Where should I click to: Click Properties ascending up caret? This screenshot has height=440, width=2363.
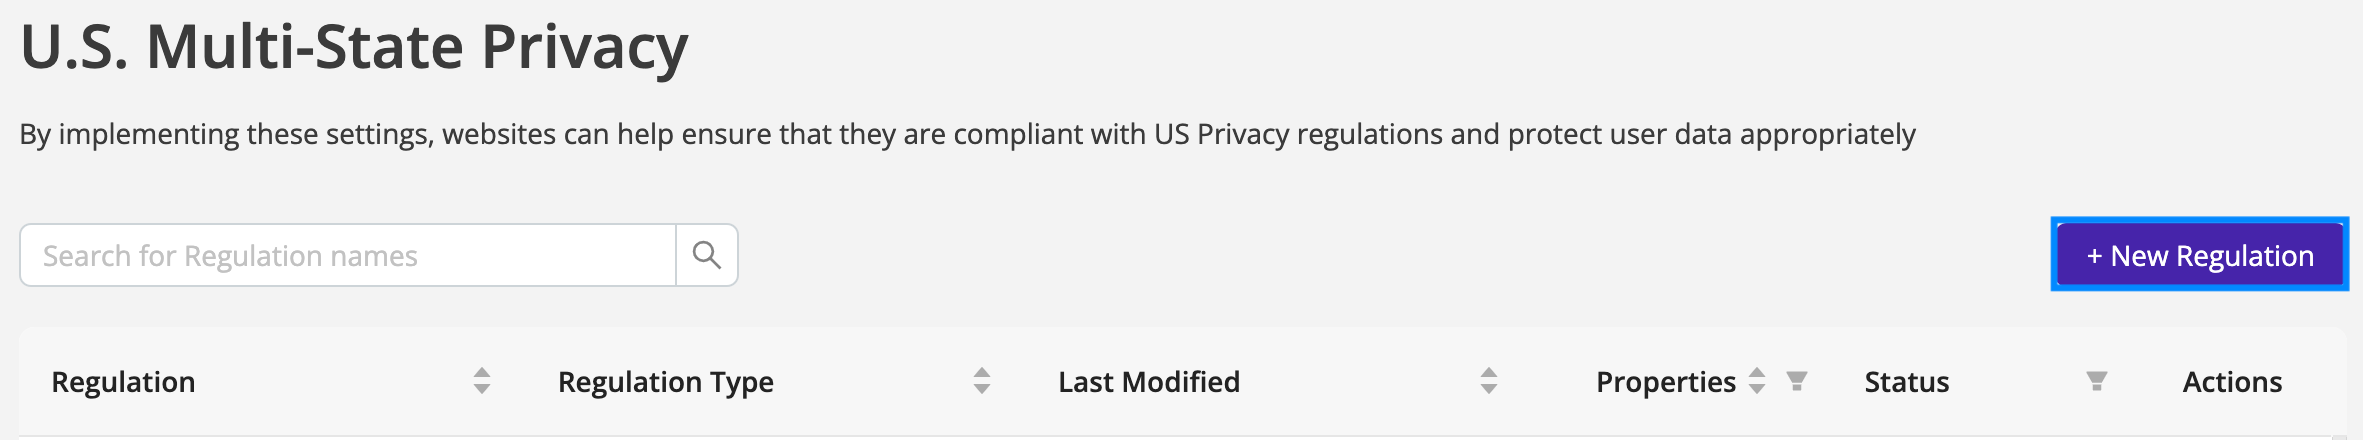point(1757,373)
